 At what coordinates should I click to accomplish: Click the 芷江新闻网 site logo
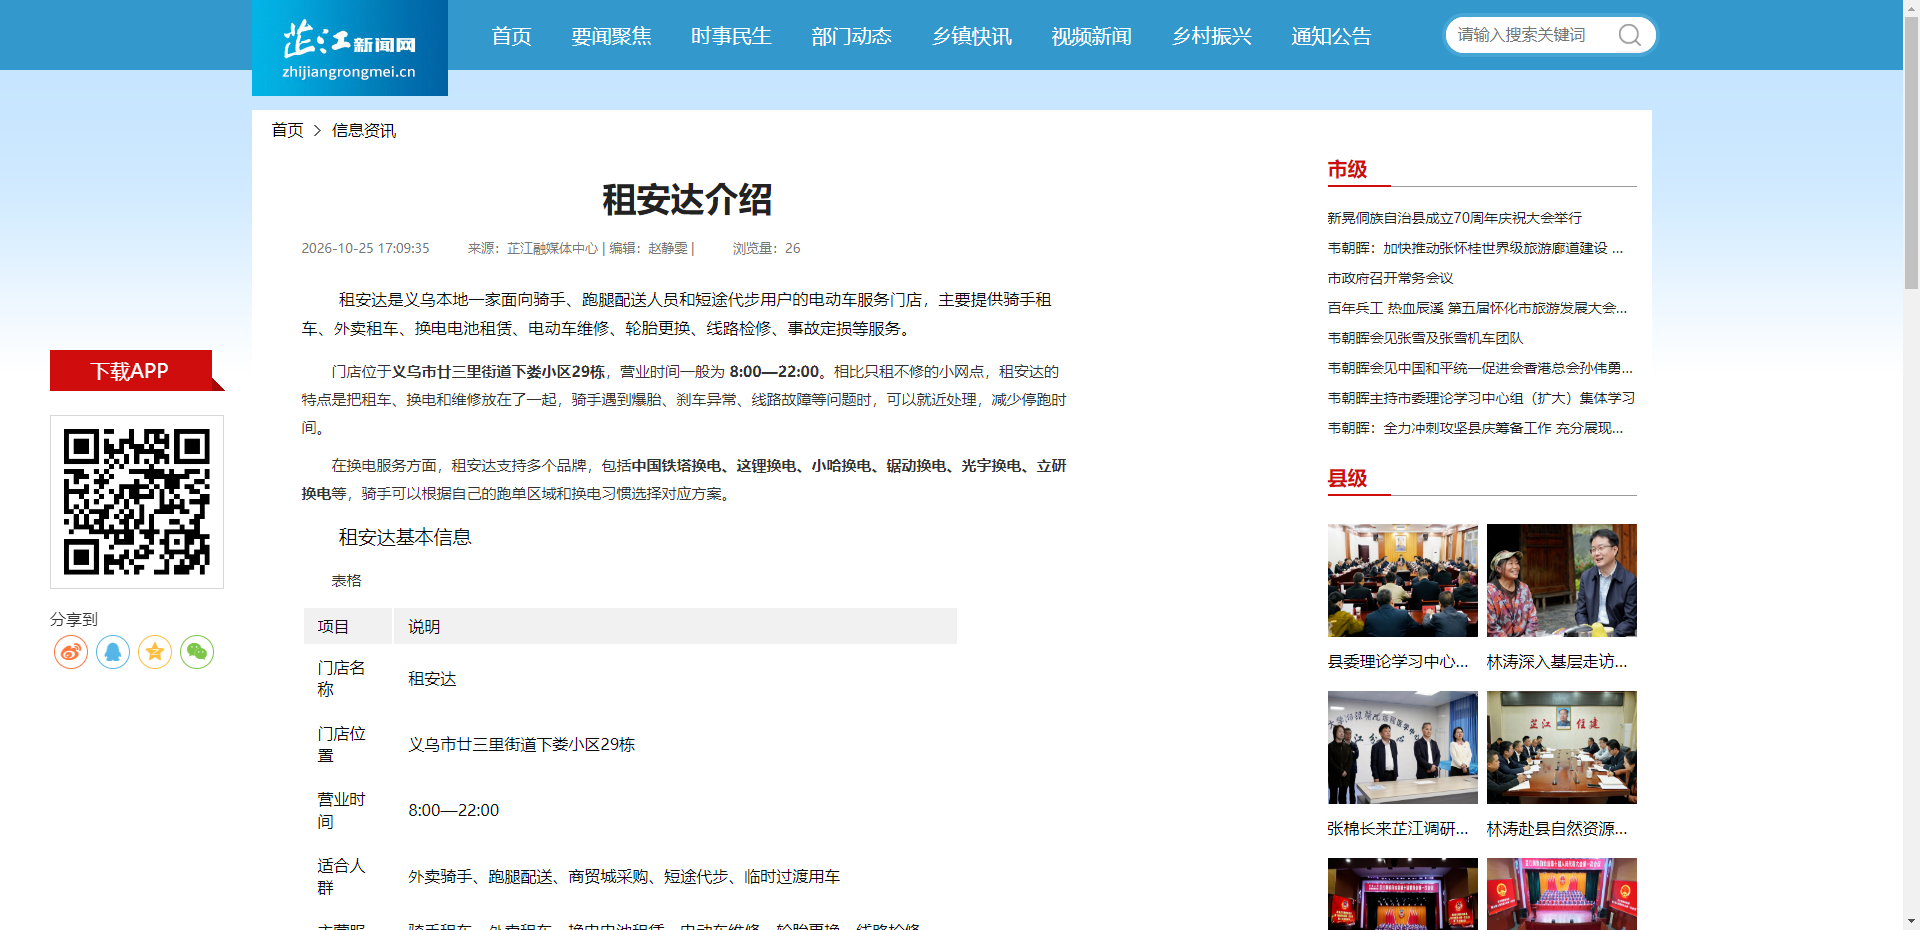[x=350, y=48]
